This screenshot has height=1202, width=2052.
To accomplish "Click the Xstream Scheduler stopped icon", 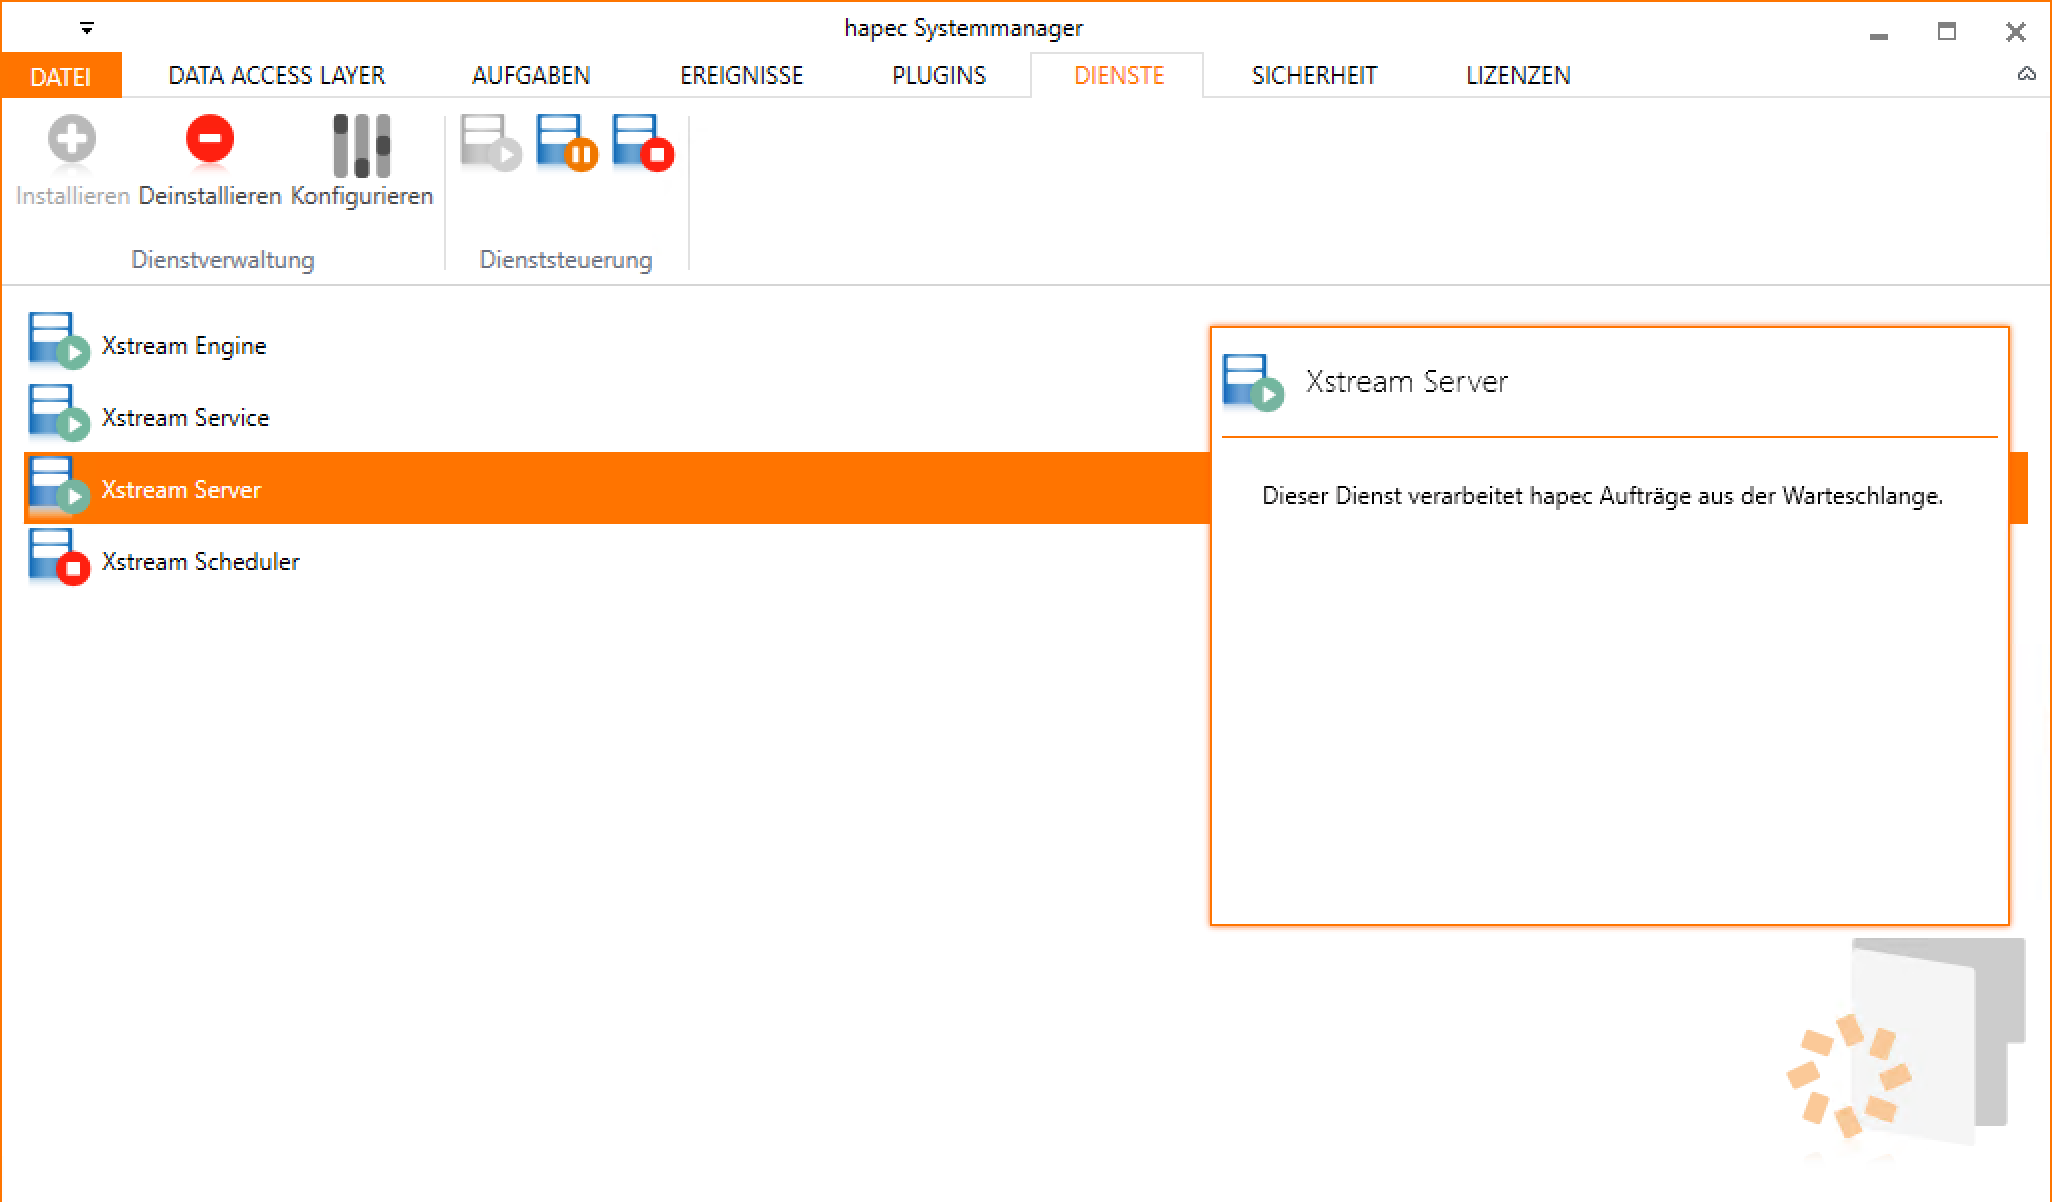I will [x=58, y=558].
